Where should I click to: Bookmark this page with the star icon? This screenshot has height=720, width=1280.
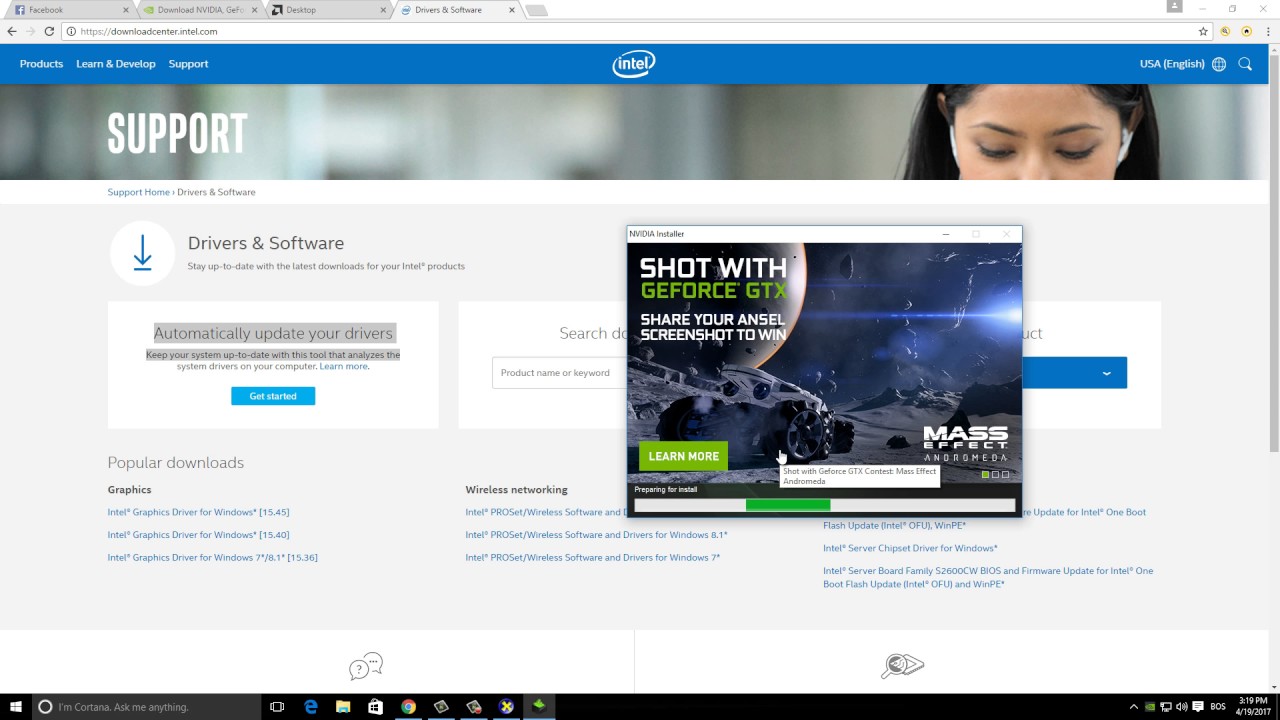click(x=1204, y=31)
